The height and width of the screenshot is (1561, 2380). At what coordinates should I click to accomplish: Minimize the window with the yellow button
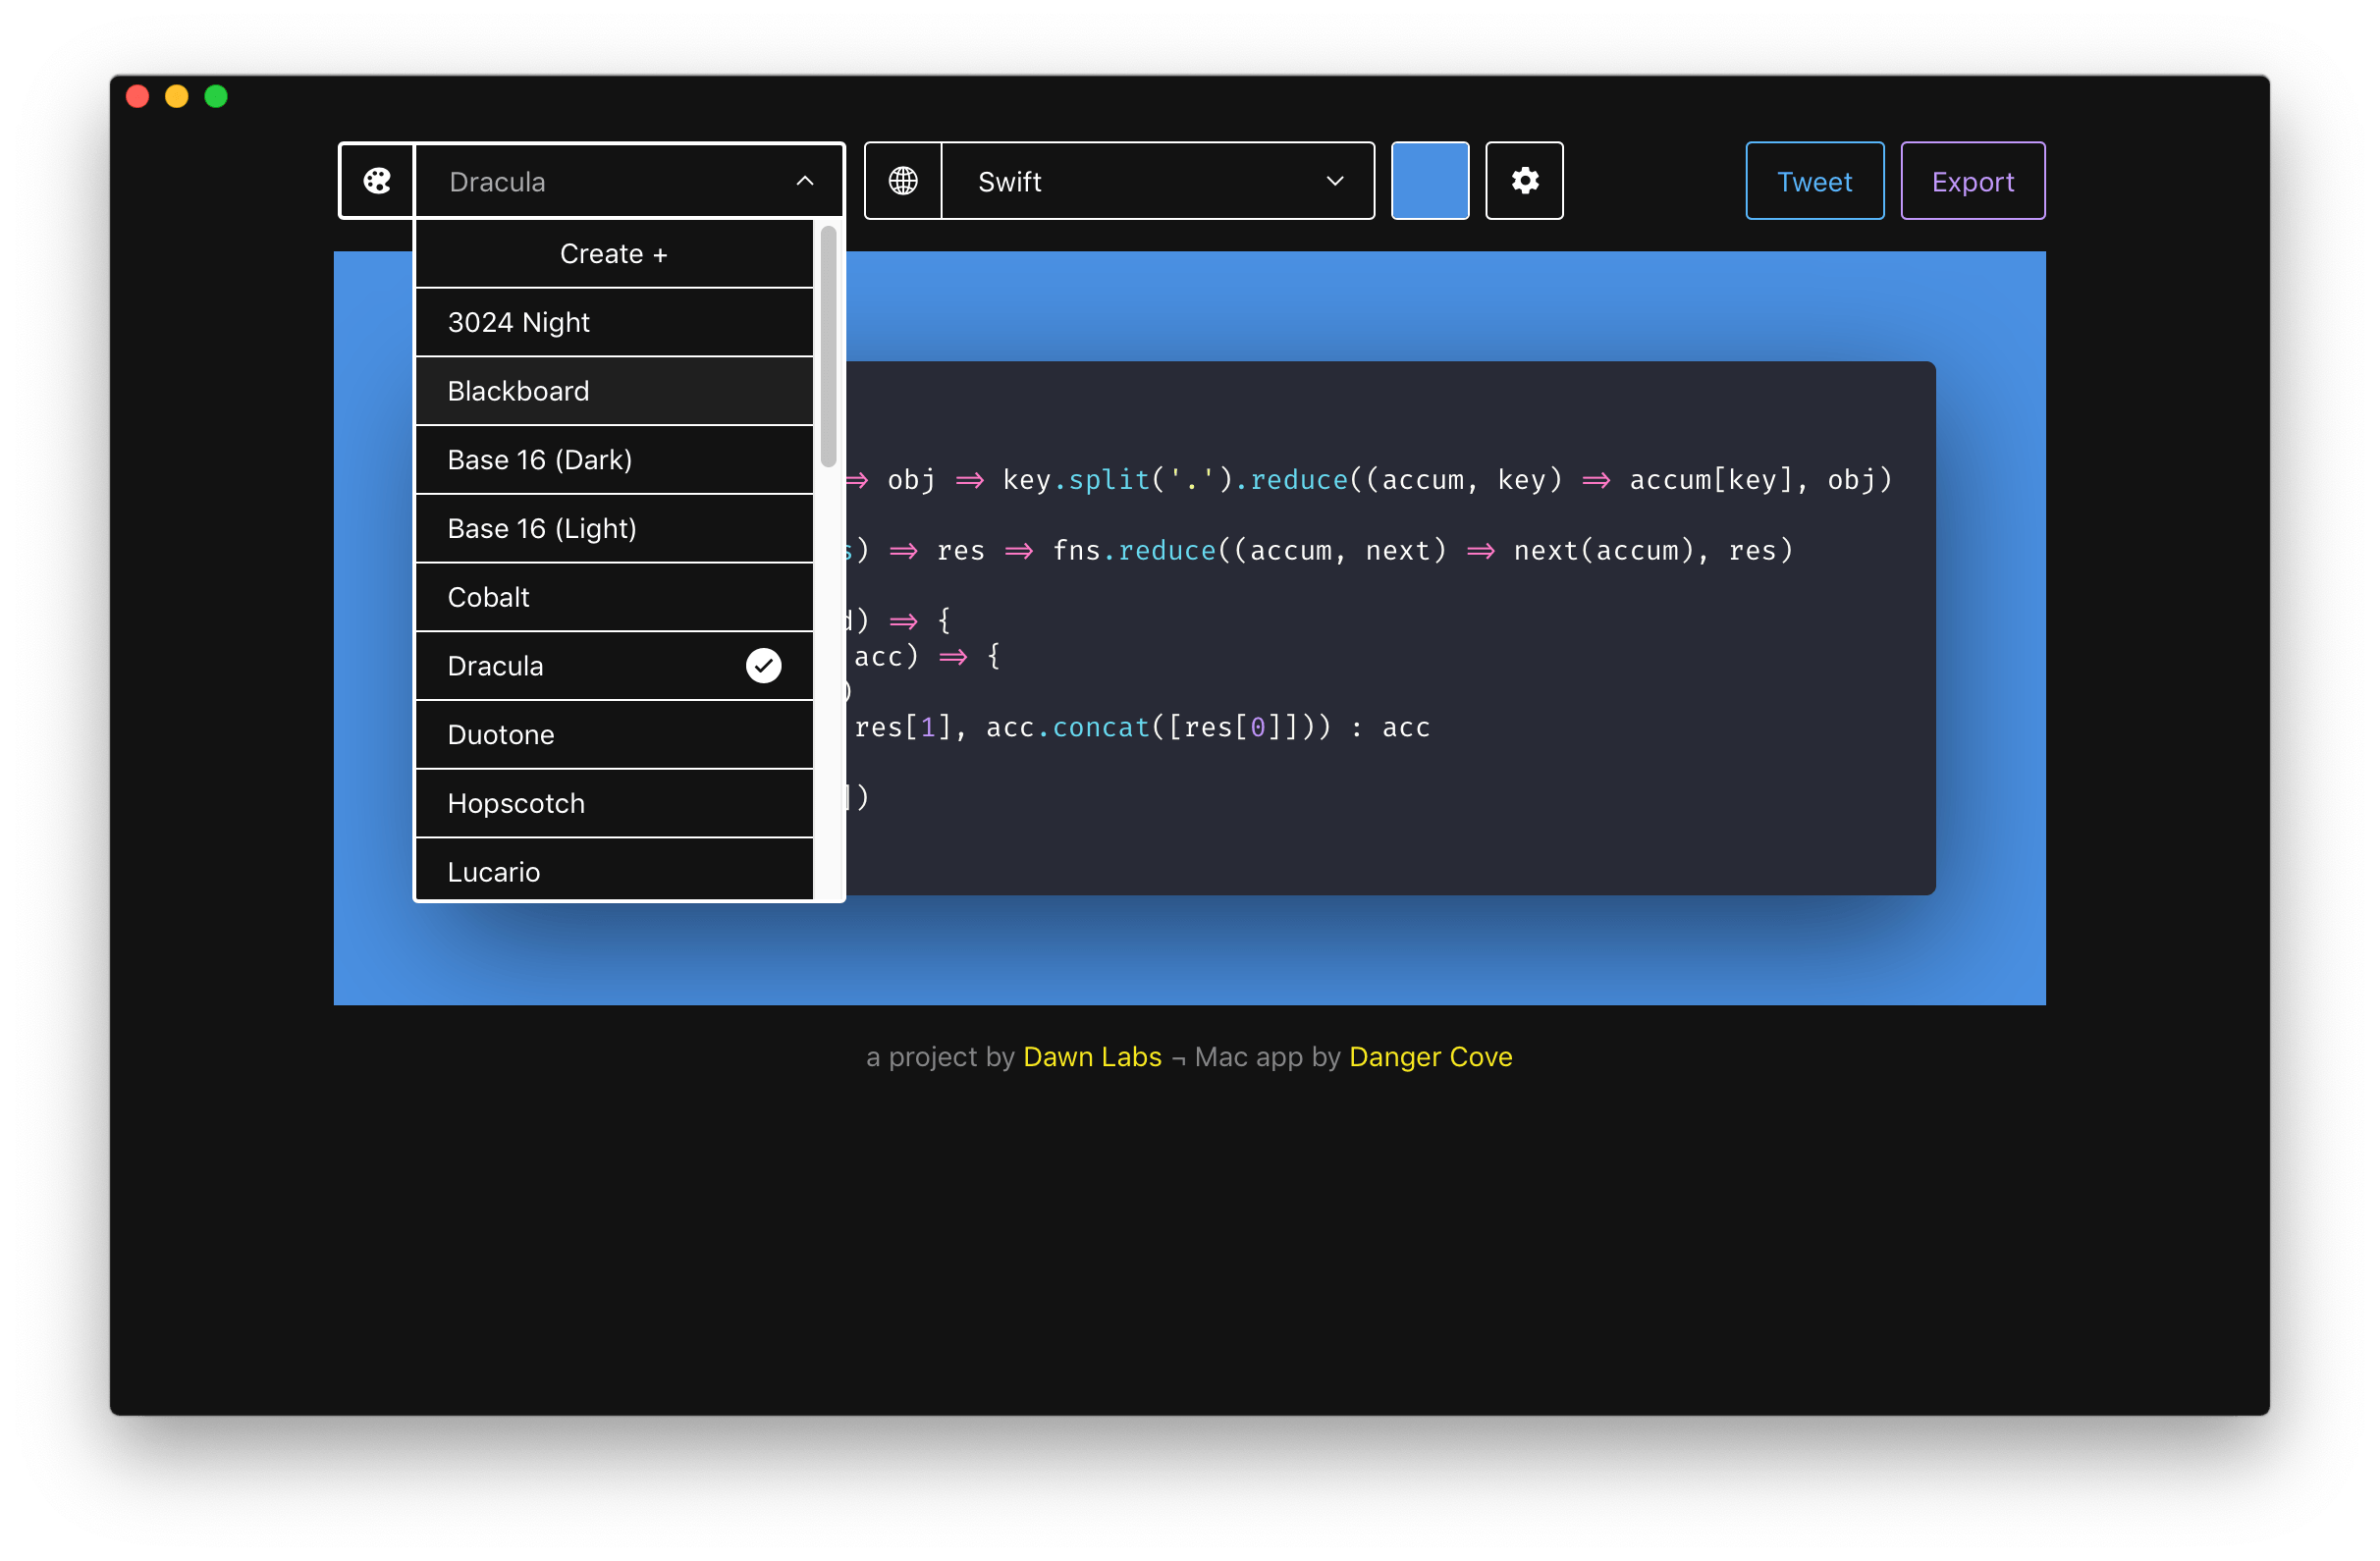pyautogui.click(x=177, y=96)
